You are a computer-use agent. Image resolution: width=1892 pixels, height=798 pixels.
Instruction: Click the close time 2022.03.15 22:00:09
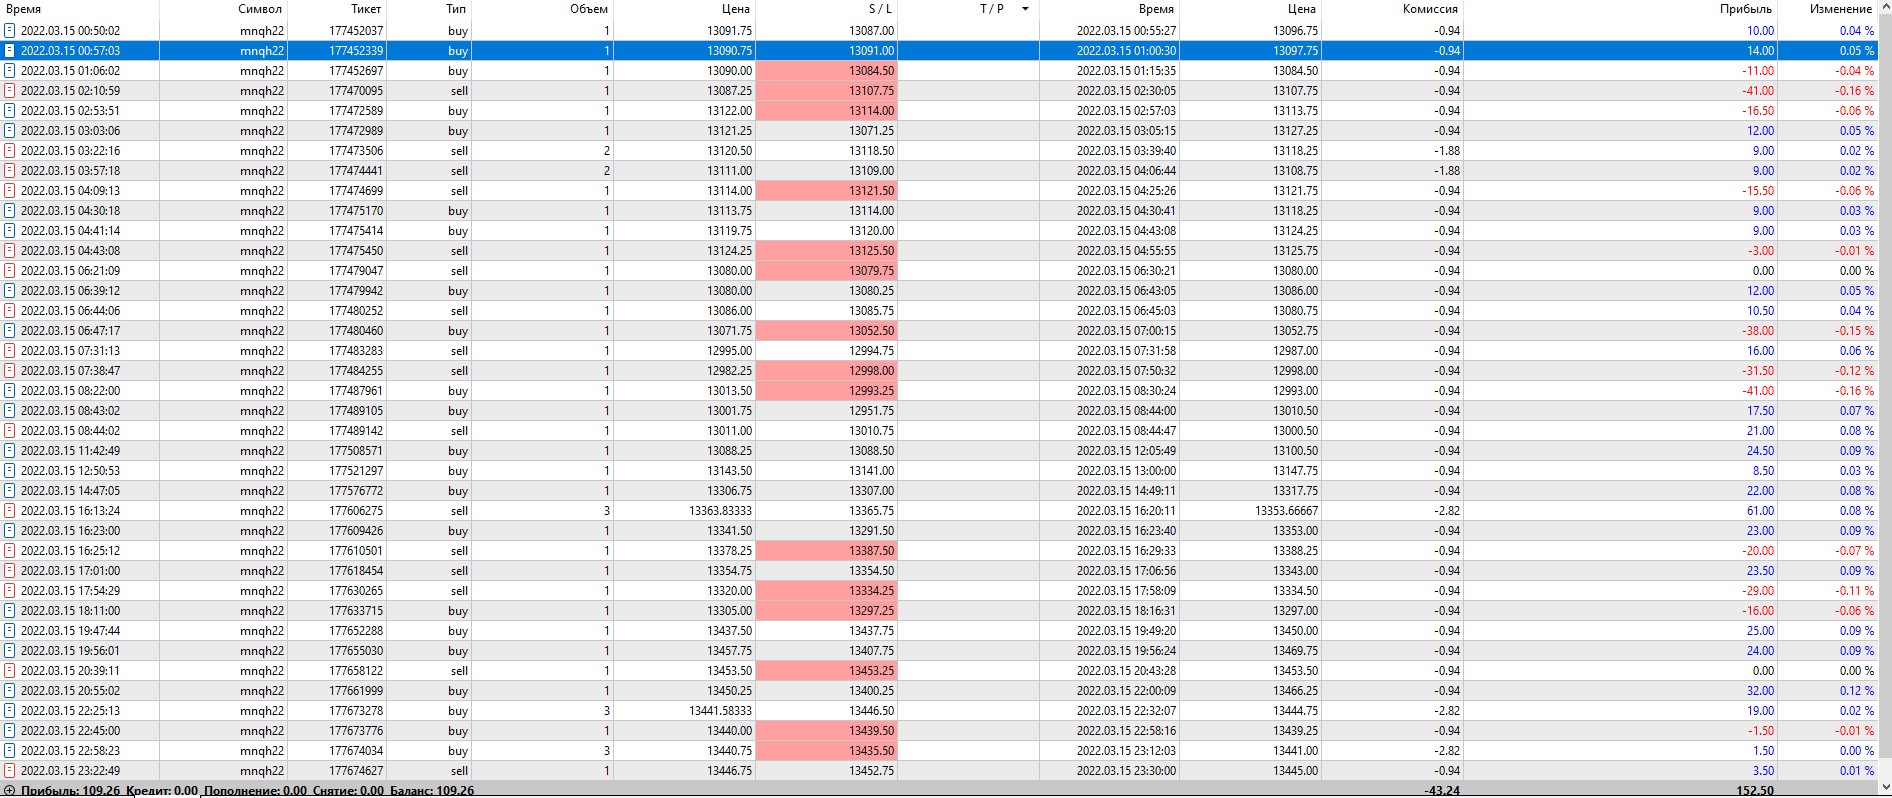pyautogui.click(x=1126, y=691)
